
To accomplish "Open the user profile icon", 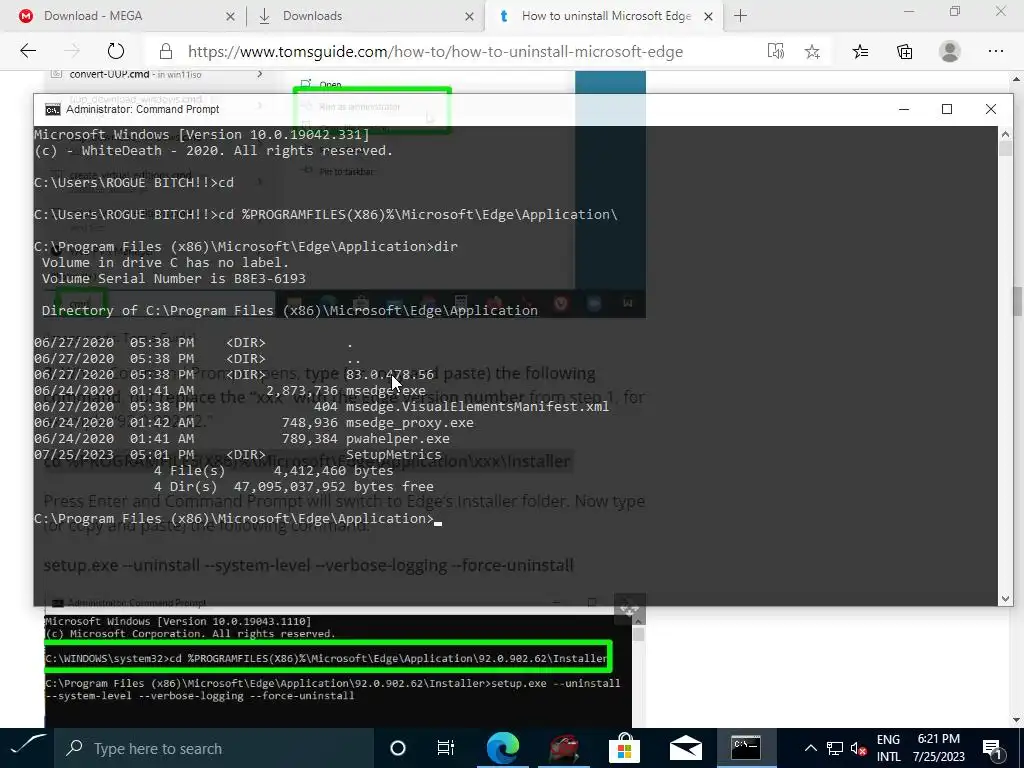I will (950, 51).
